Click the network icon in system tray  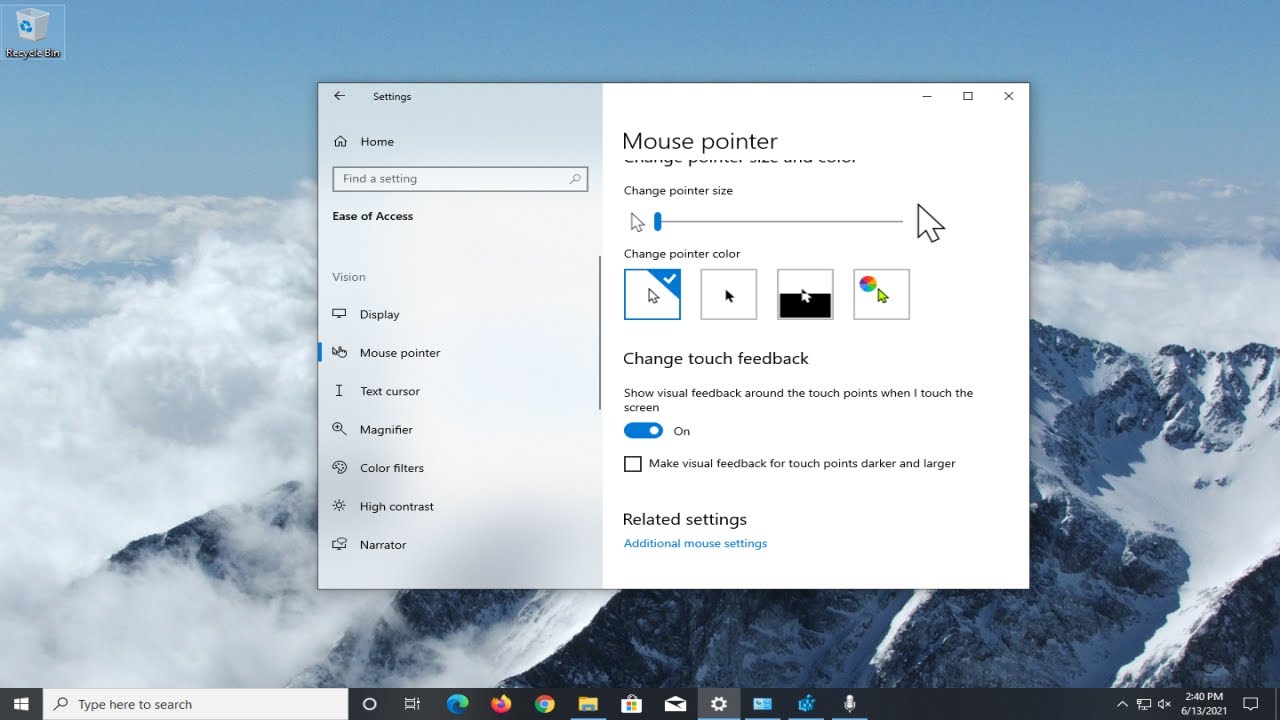[x=1144, y=704]
